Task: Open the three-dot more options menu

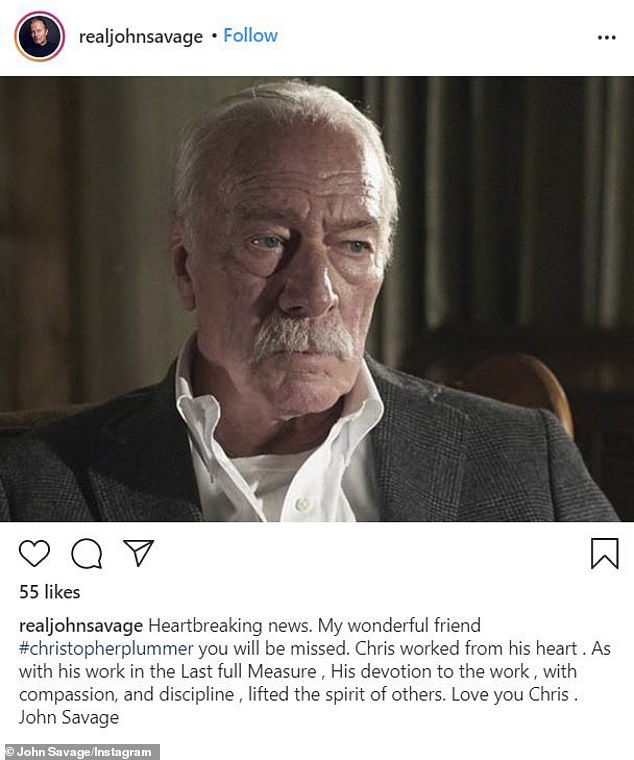Action: click(606, 37)
